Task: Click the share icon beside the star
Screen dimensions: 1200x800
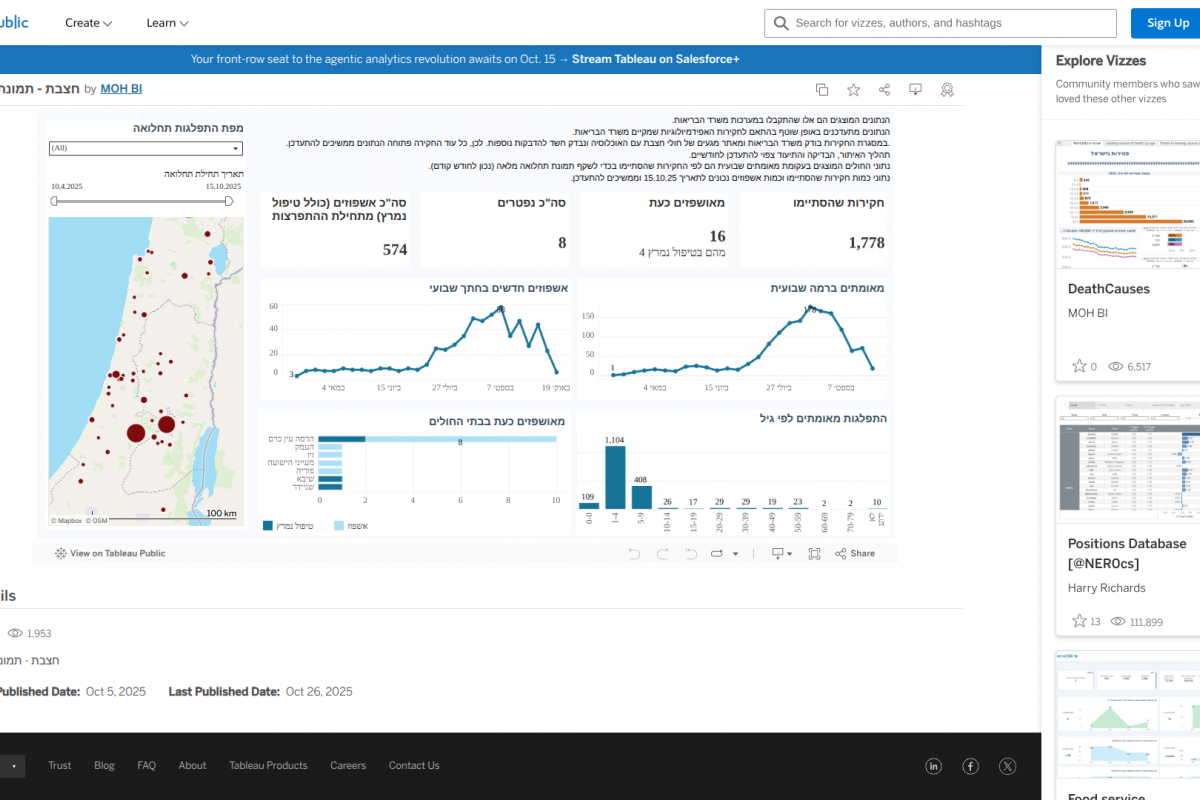Action: (x=884, y=89)
